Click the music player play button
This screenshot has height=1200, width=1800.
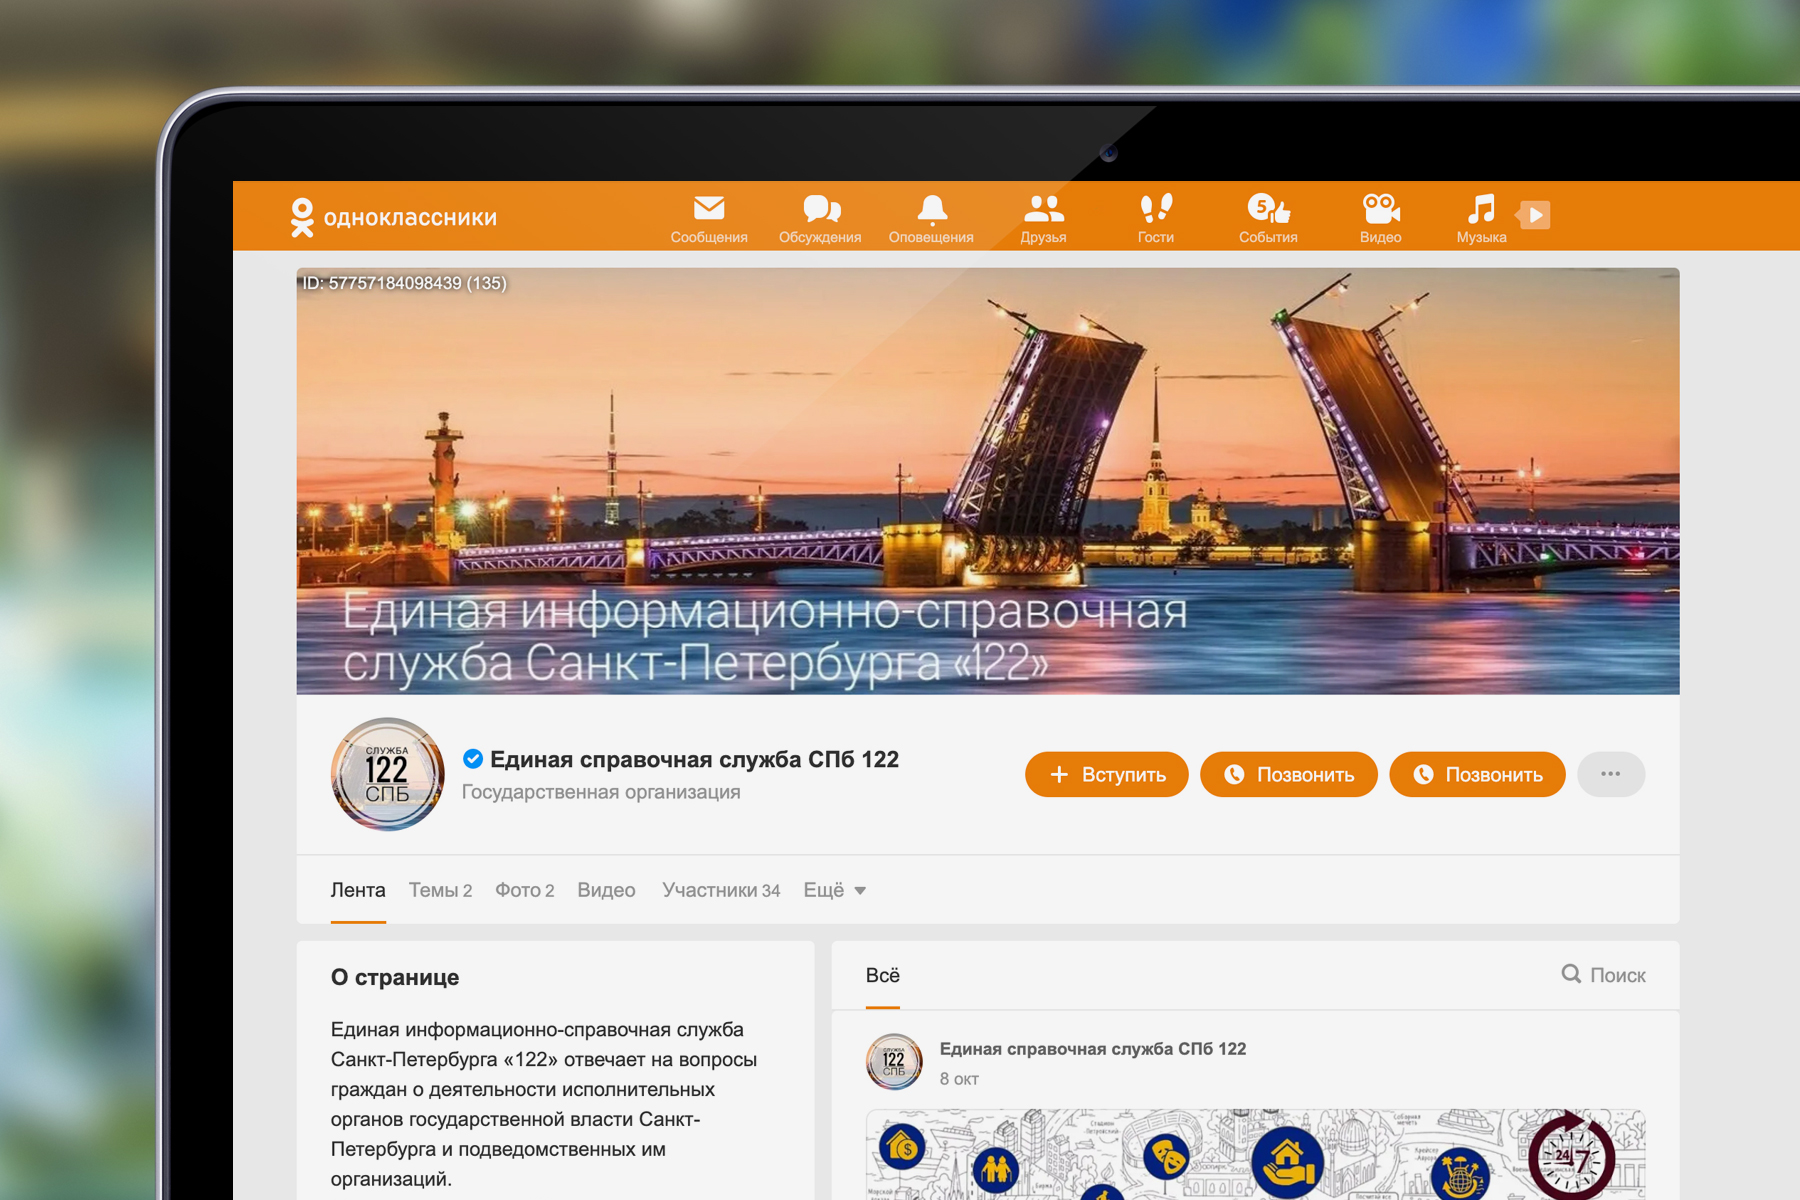pos(1534,214)
